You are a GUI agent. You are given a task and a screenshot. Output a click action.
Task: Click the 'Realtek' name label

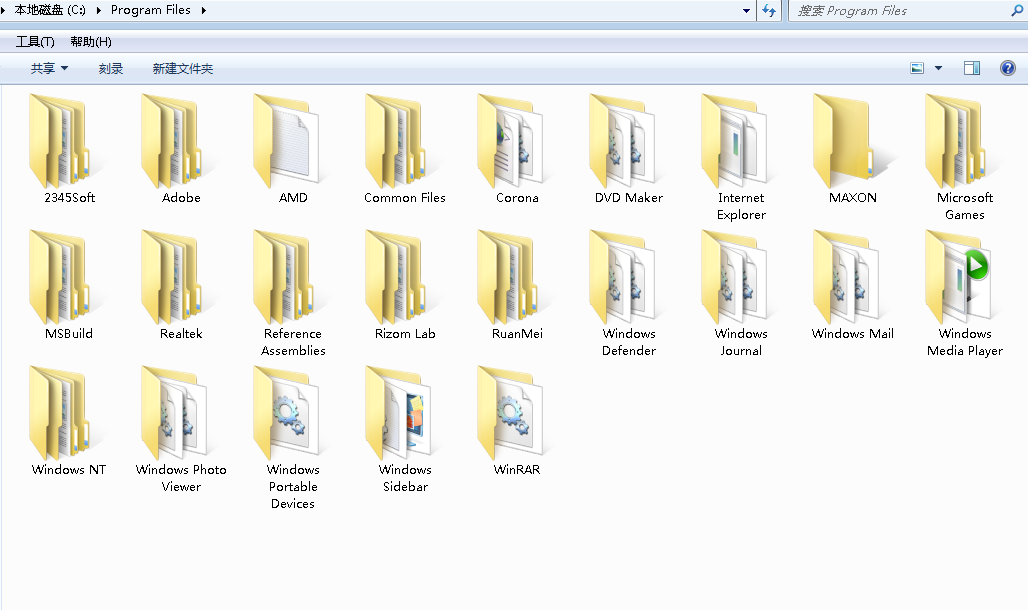click(x=181, y=333)
